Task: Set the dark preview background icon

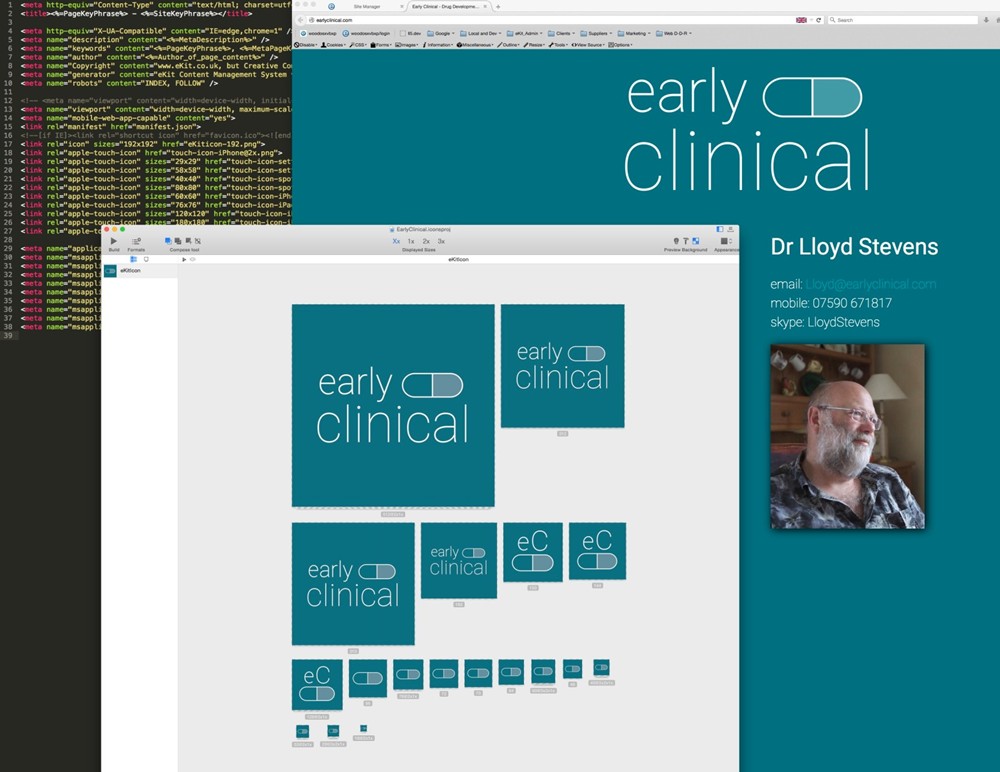Action: (676, 241)
